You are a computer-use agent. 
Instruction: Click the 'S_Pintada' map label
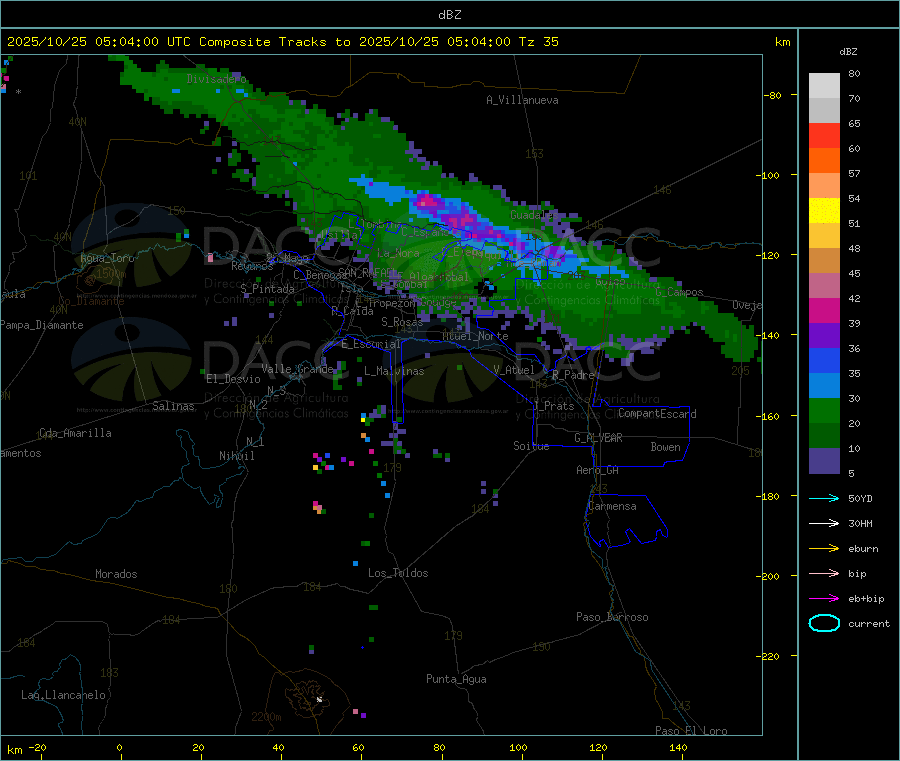click(x=267, y=289)
